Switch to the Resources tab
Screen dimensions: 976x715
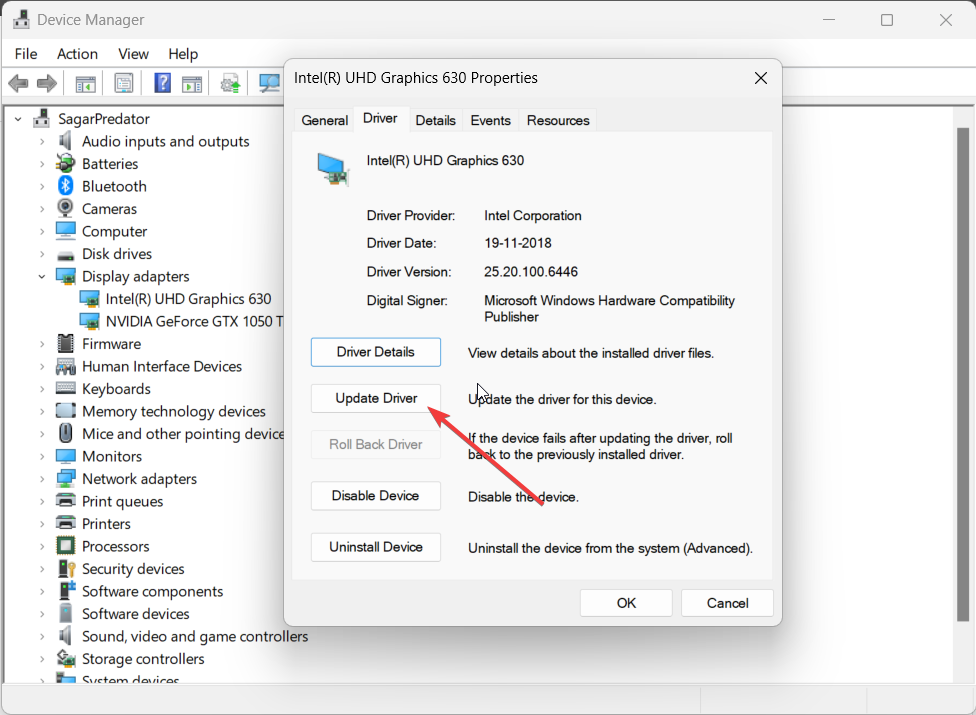click(558, 120)
